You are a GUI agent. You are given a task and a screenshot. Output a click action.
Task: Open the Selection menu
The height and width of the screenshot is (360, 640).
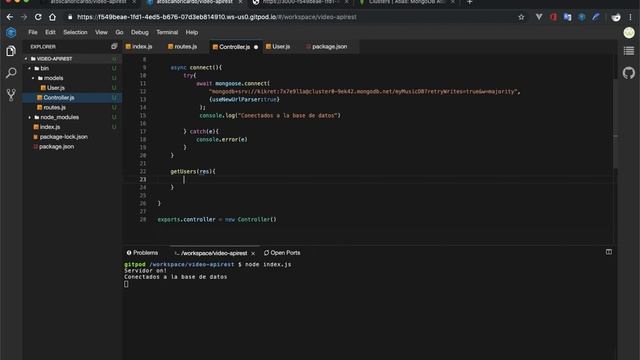[75, 32]
